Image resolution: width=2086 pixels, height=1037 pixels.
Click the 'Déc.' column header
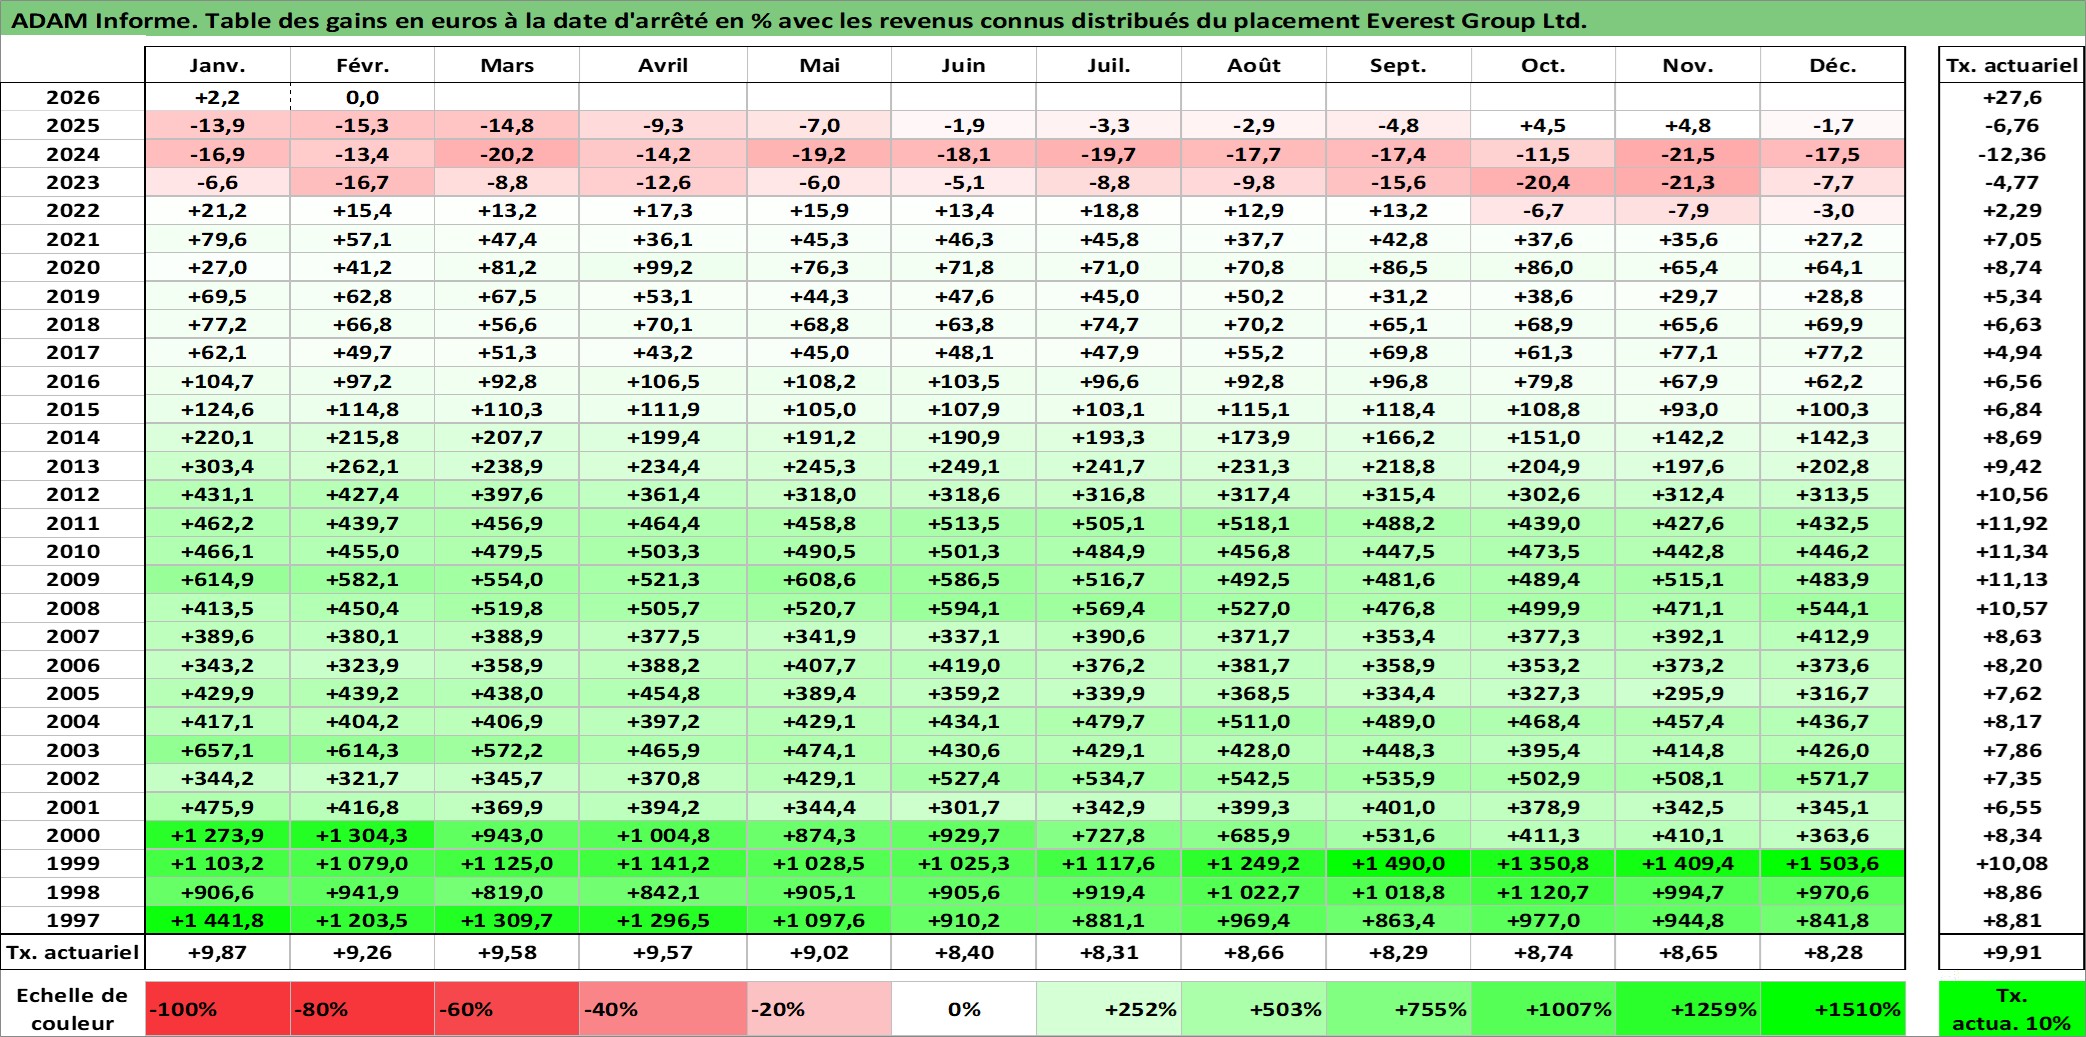1833,65
